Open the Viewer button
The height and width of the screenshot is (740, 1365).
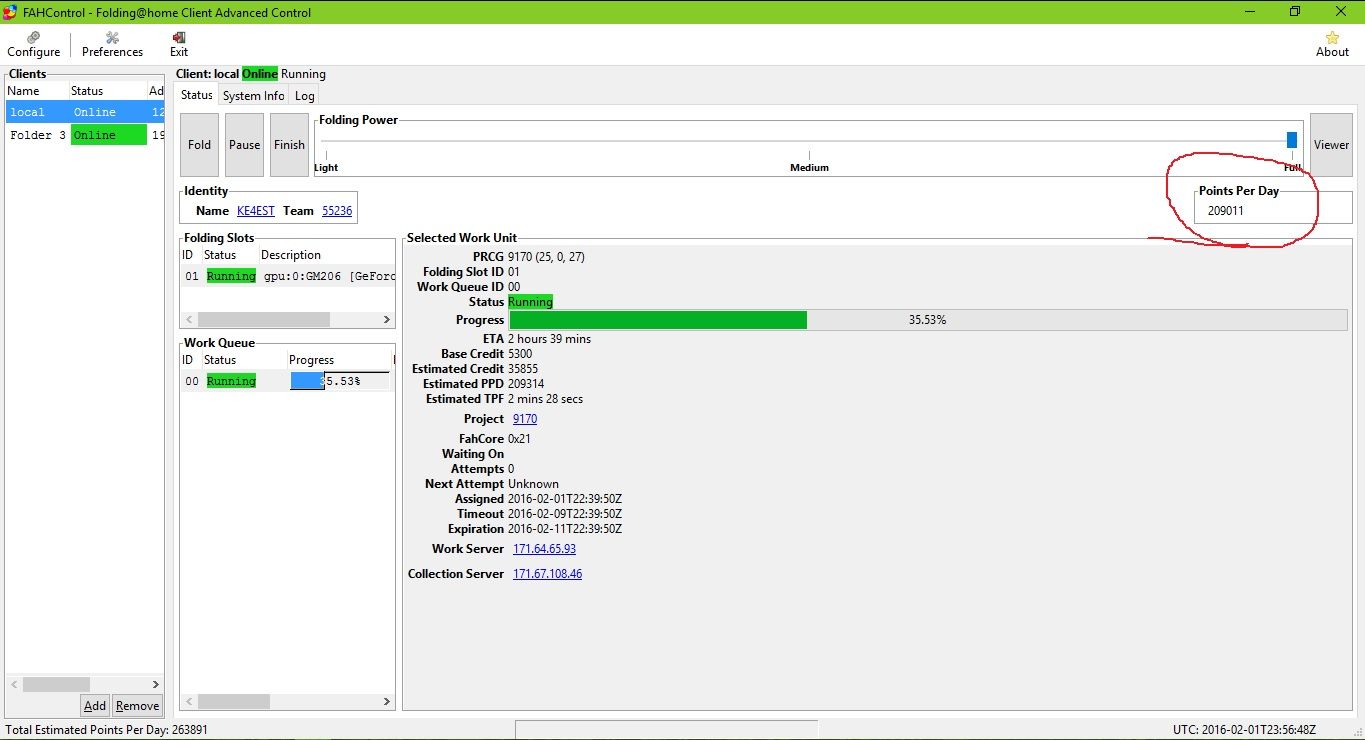[1330, 145]
